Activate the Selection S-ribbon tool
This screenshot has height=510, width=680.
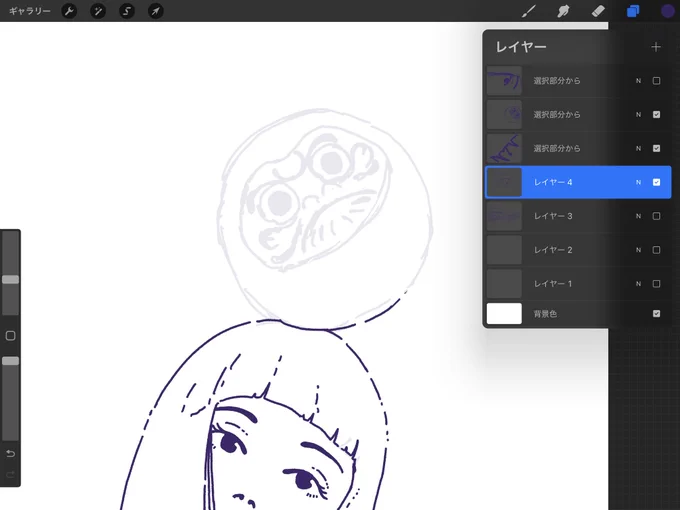click(x=127, y=11)
